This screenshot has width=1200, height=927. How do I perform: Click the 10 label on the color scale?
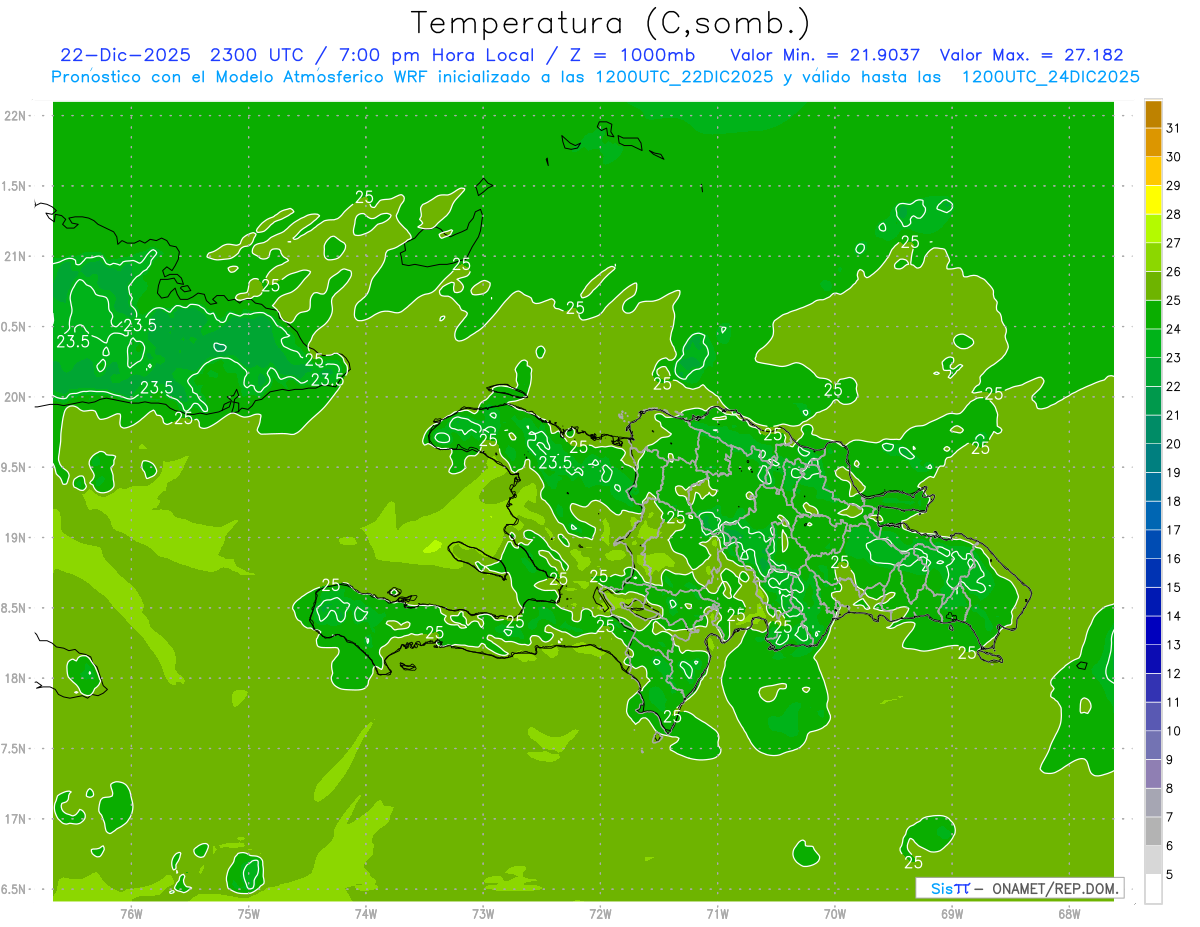[x=1173, y=731]
